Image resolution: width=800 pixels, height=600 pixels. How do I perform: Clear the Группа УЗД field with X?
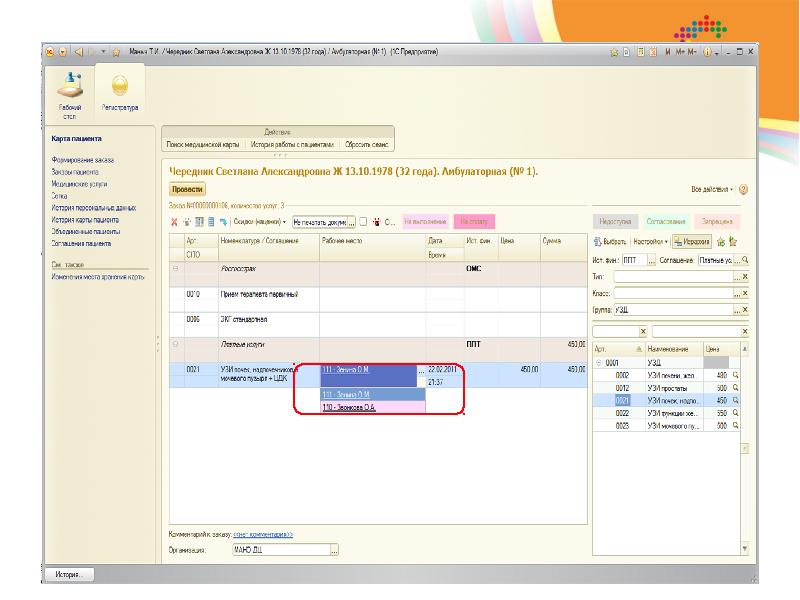pyautogui.click(x=745, y=310)
